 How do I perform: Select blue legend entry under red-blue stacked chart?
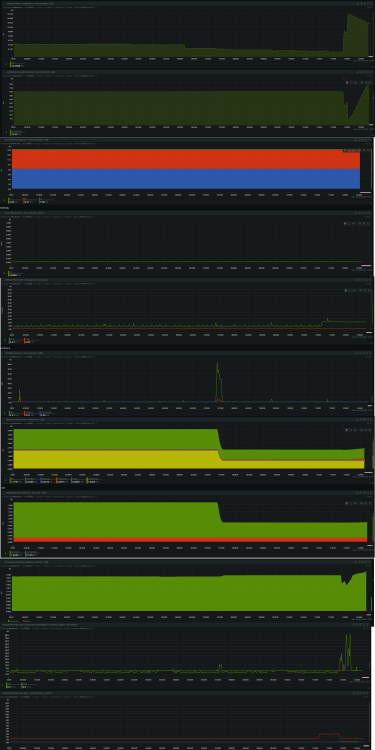(45, 200)
